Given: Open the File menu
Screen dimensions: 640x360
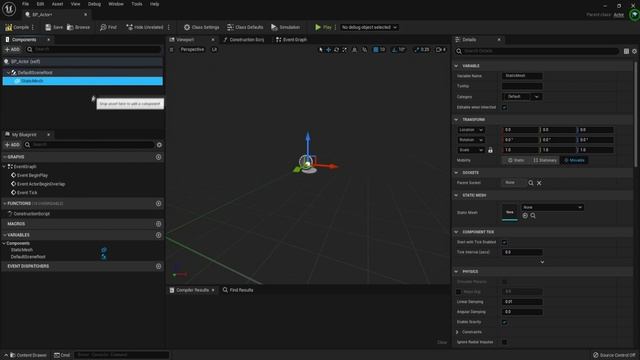Looking at the screenshot, I should pyautogui.click(x=25, y=4).
